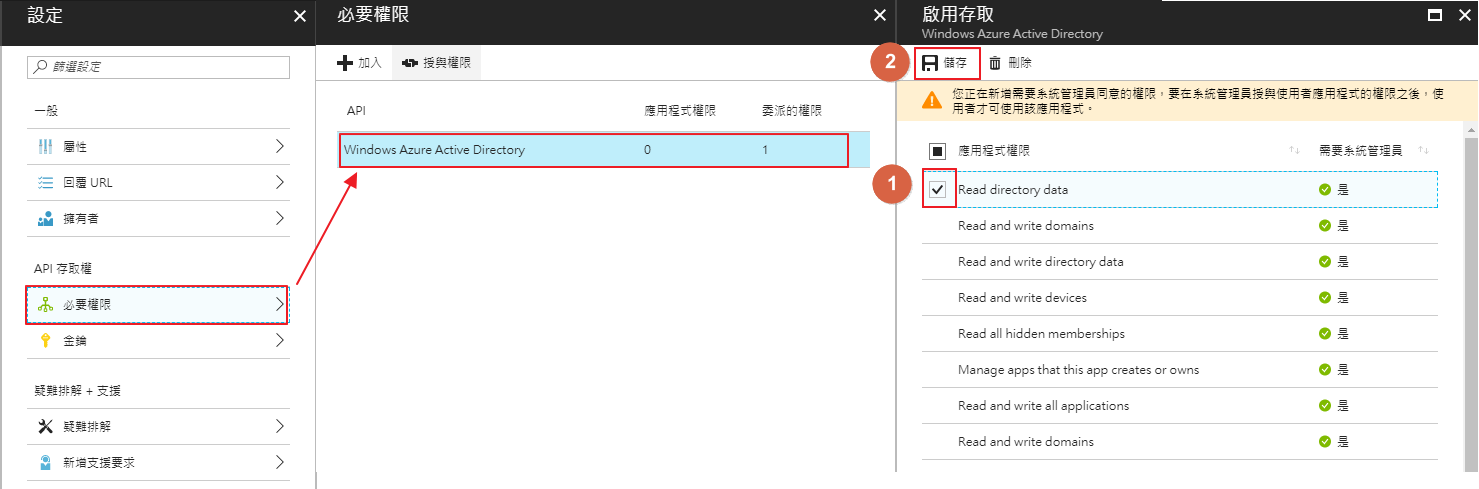Select Read all hidden memberships permission
Viewport: 1479px width, 489px height.
tap(1041, 334)
